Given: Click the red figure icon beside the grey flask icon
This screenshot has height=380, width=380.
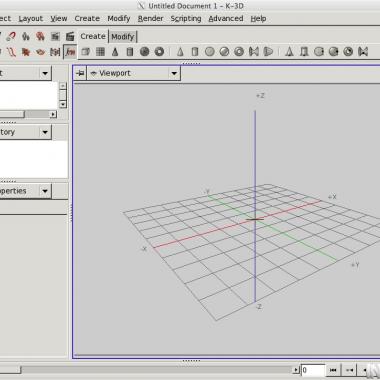Looking at the screenshot, I should [40, 36].
